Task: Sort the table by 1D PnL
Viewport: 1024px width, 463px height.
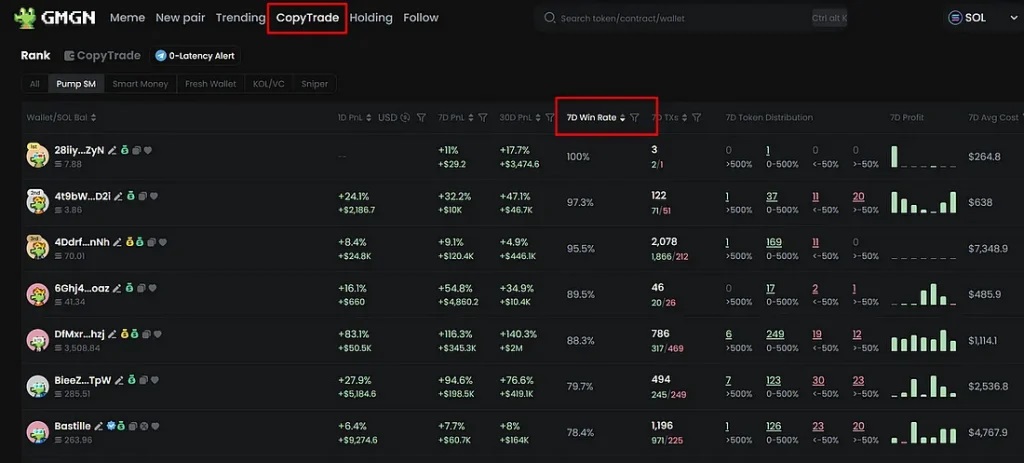Action: (x=369, y=118)
